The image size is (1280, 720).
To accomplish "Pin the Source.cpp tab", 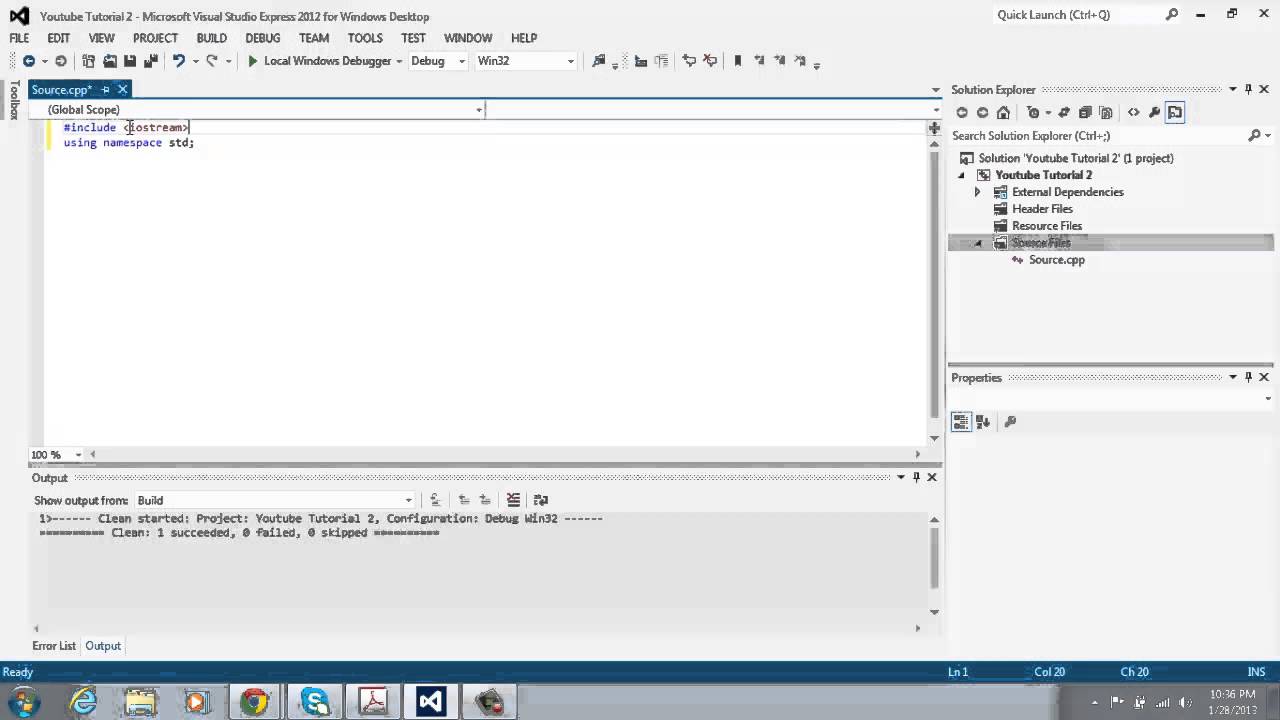I will pyautogui.click(x=105, y=90).
